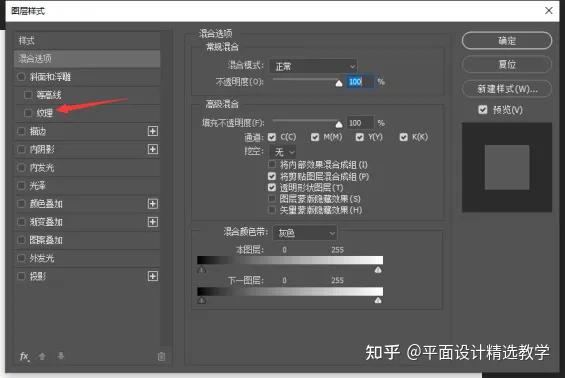565x378 pixels.
Task: Click the 下一图层 gradient bar
Action: point(290,291)
